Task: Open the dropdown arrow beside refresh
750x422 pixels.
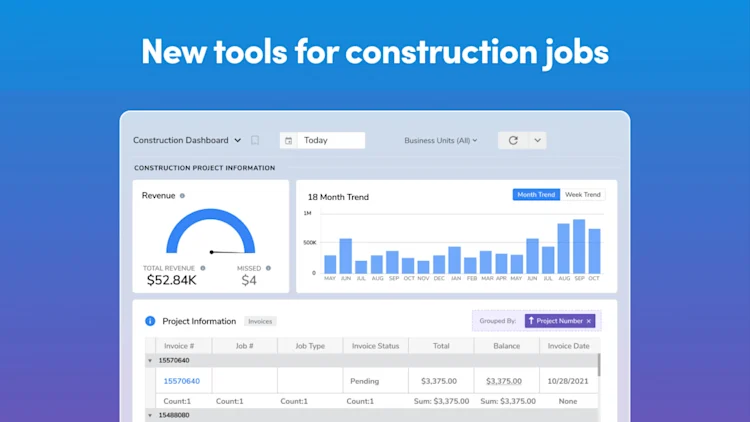Action: tap(538, 140)
